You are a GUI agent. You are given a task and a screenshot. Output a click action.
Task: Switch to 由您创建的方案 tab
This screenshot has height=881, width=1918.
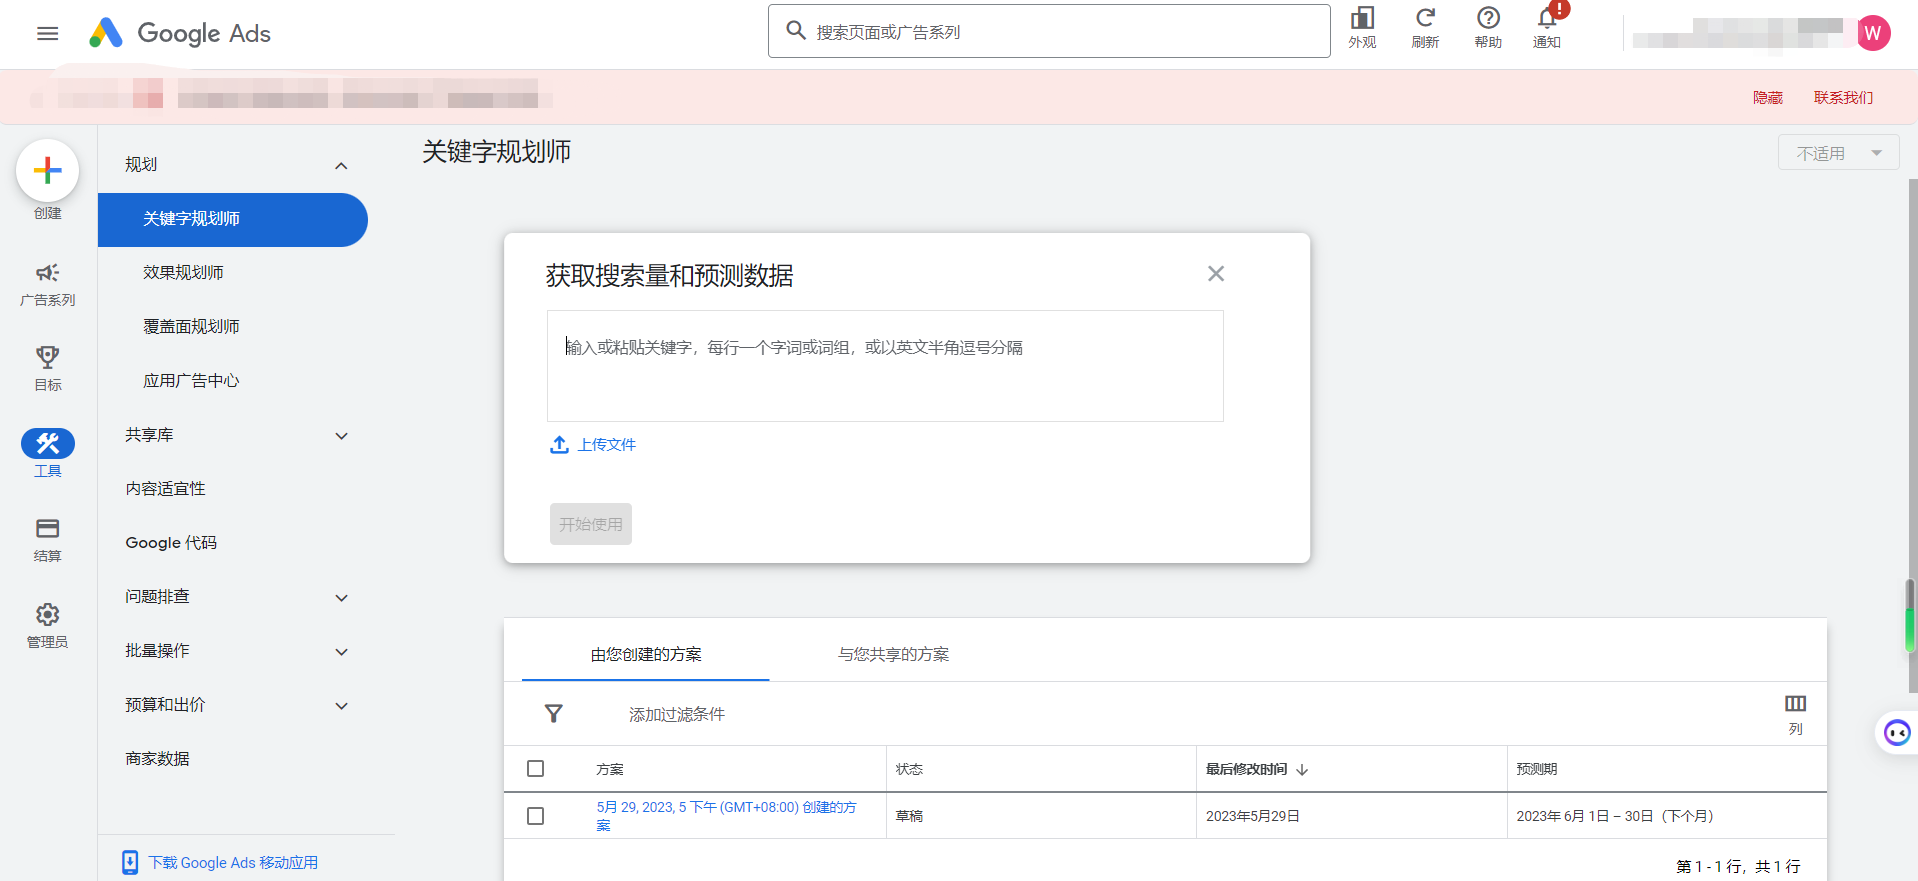[646, 654]
